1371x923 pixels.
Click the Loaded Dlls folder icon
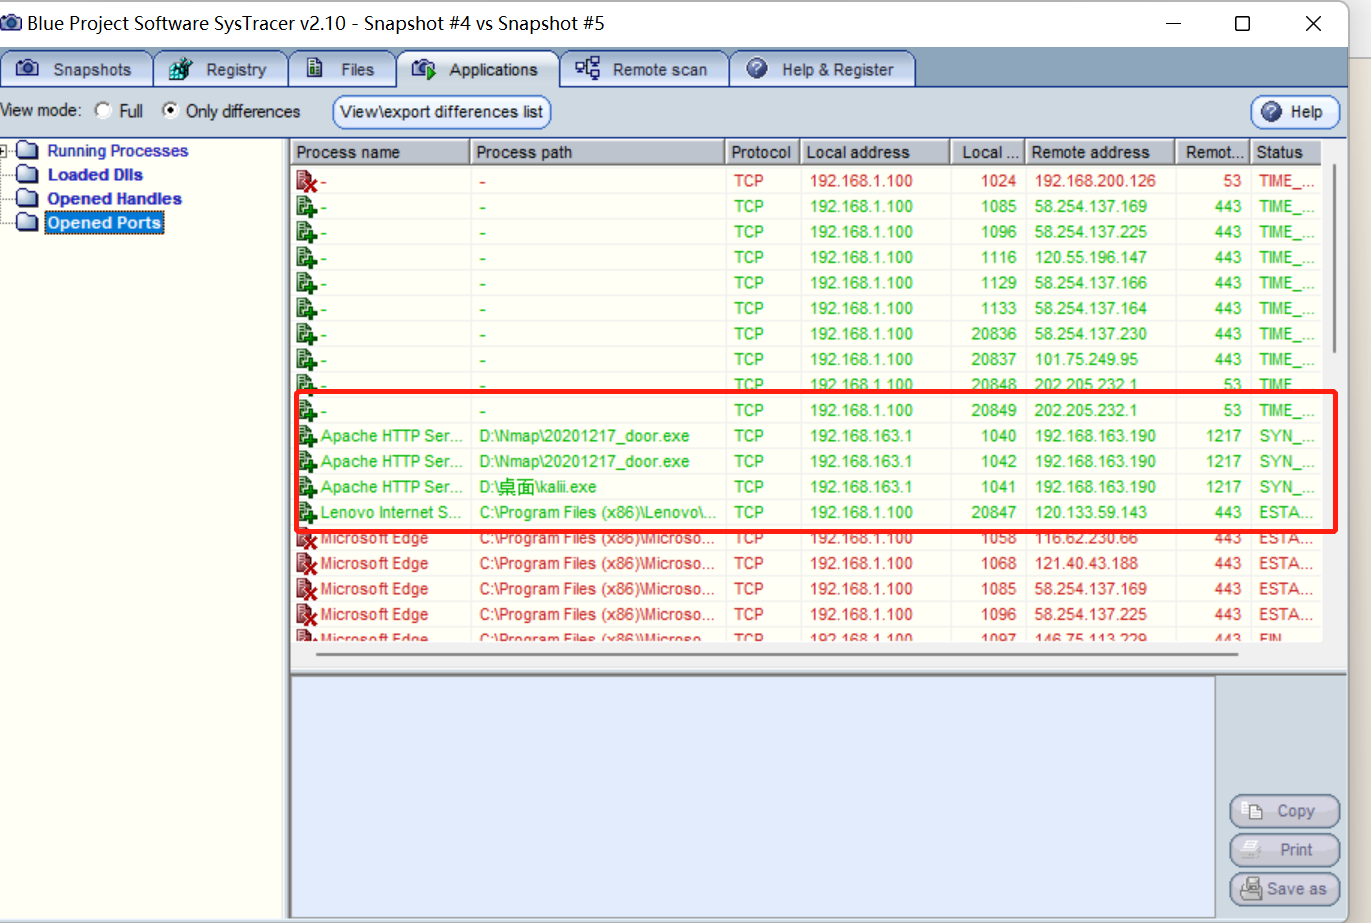pyautogui.click(x=28, y=175)
